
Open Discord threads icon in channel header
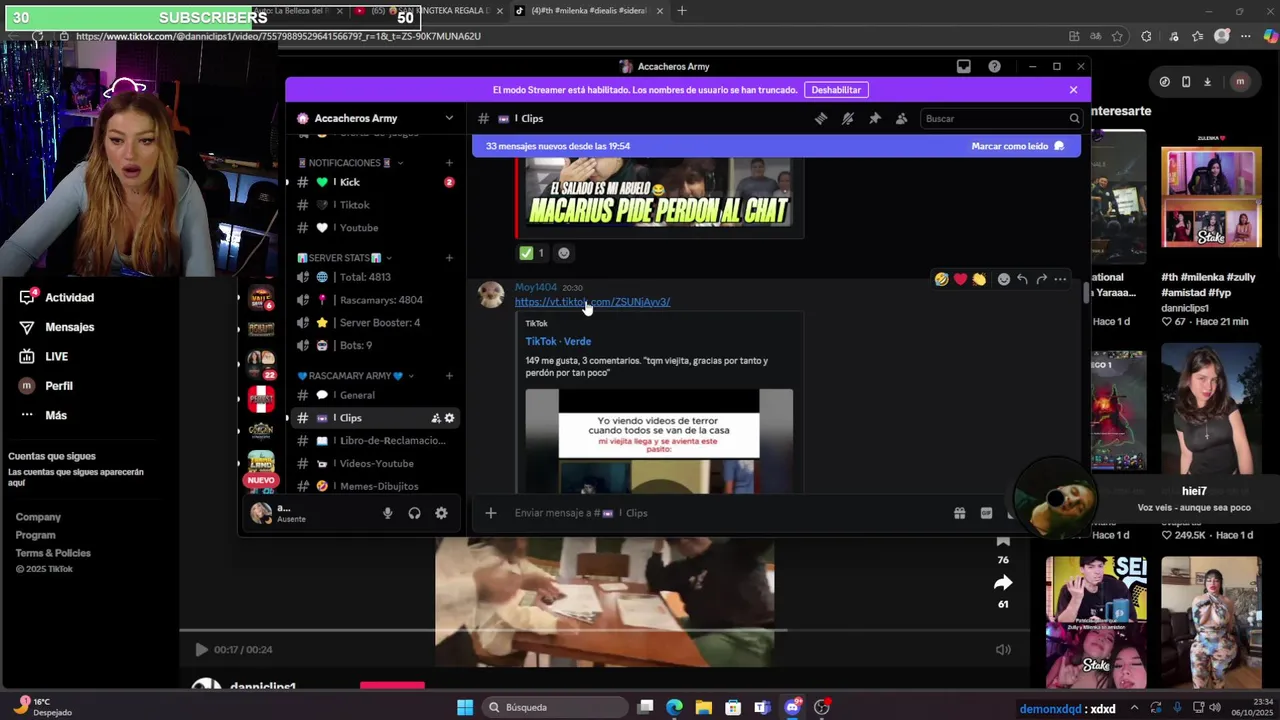coord(820,118)
